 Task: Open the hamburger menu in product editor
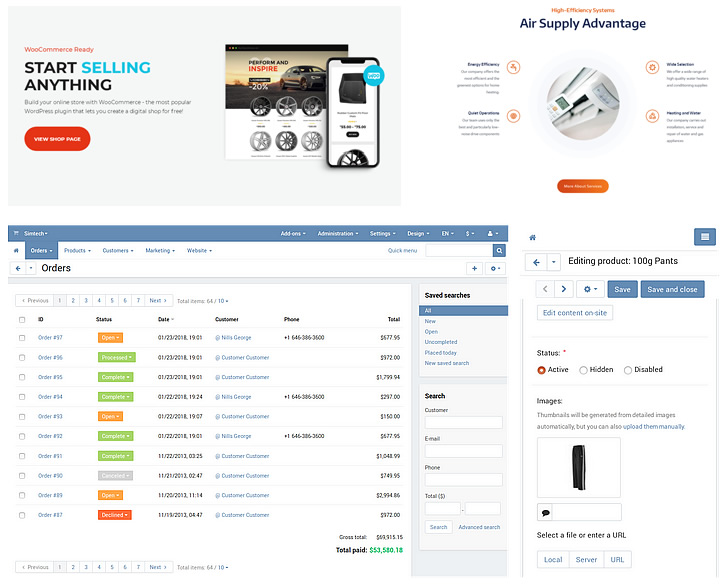pyautogui.click(x=706, y=237)
